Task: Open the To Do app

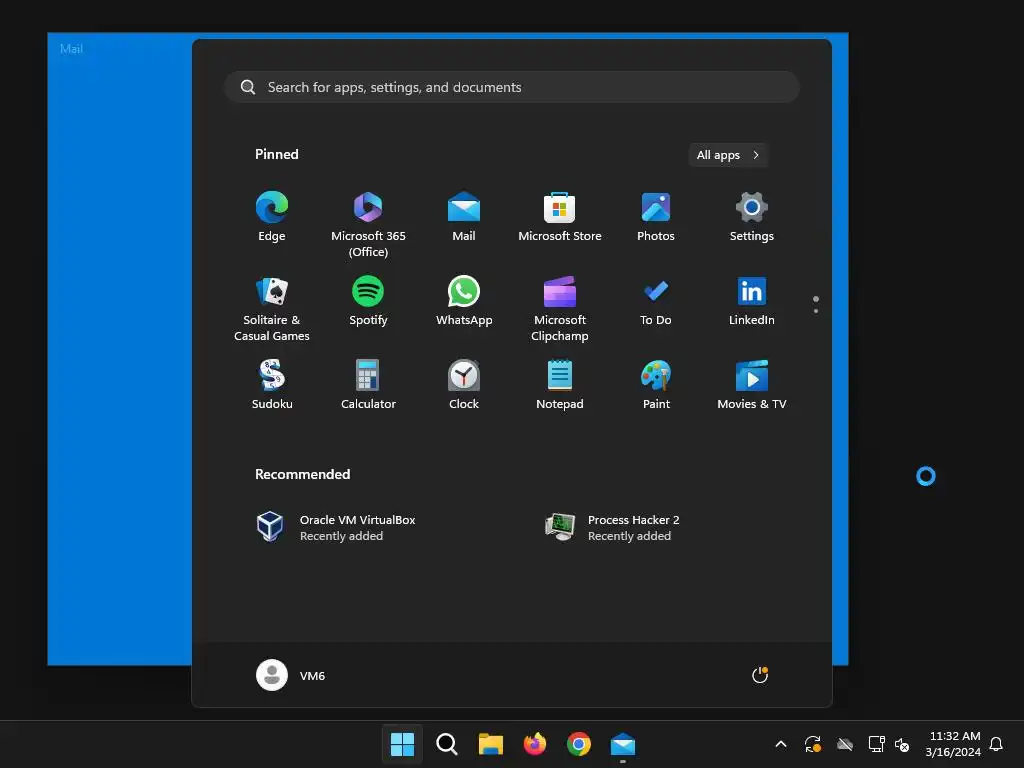Action: click(656, 301)
